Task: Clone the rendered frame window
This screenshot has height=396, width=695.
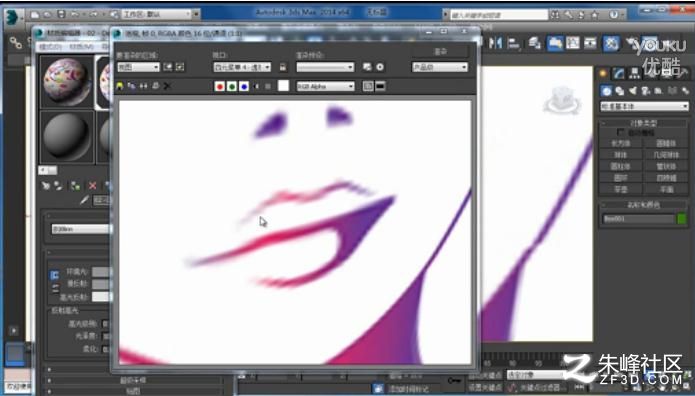Action: pyautogui.click(x=144, y=86)
